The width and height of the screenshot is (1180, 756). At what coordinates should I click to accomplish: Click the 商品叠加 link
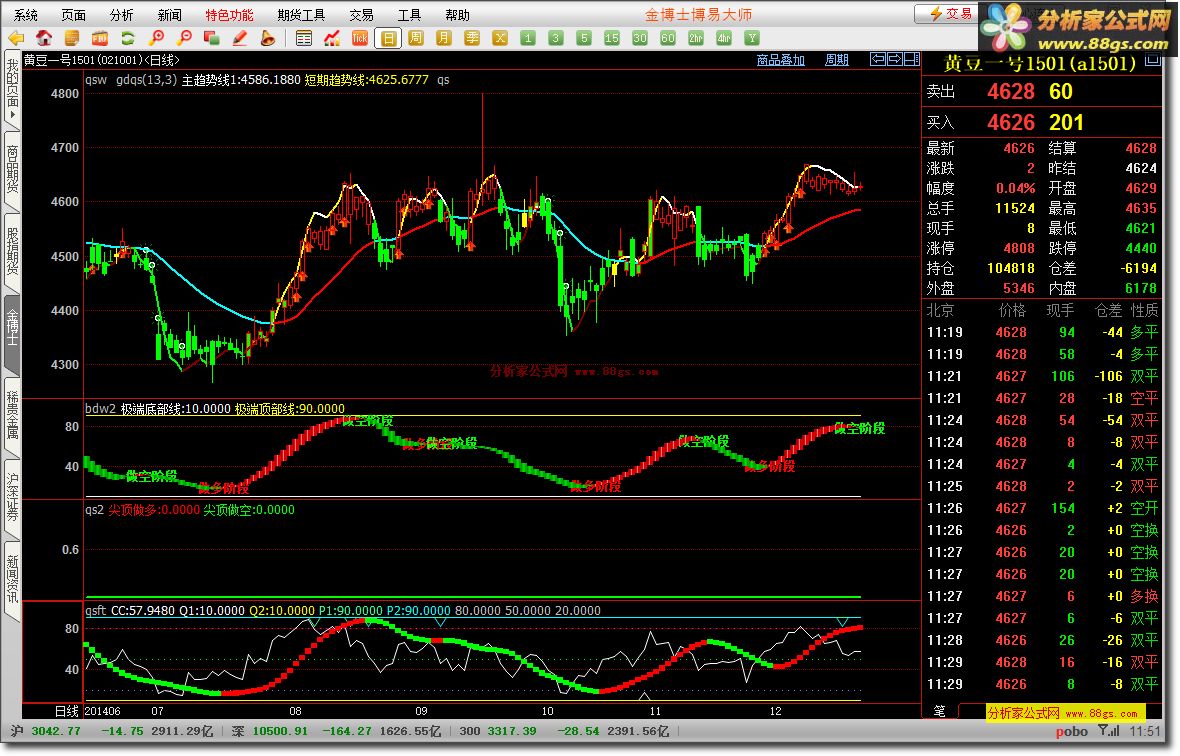780,59
